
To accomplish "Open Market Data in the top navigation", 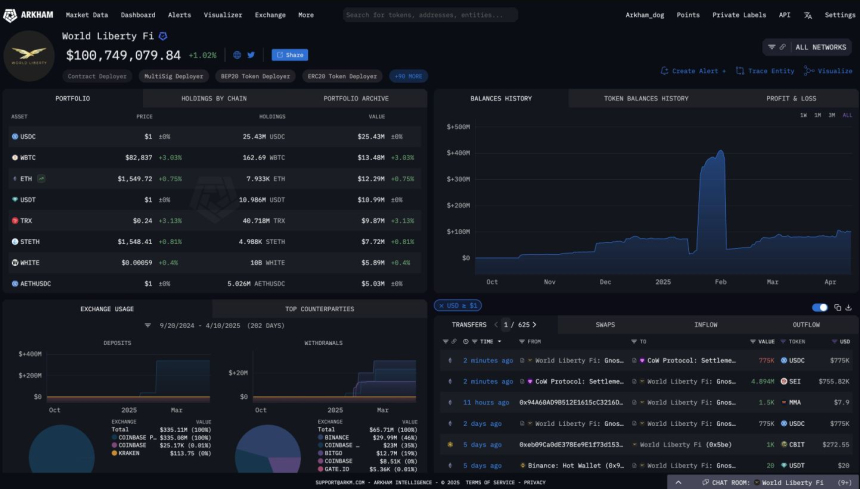I will point(87,15).
